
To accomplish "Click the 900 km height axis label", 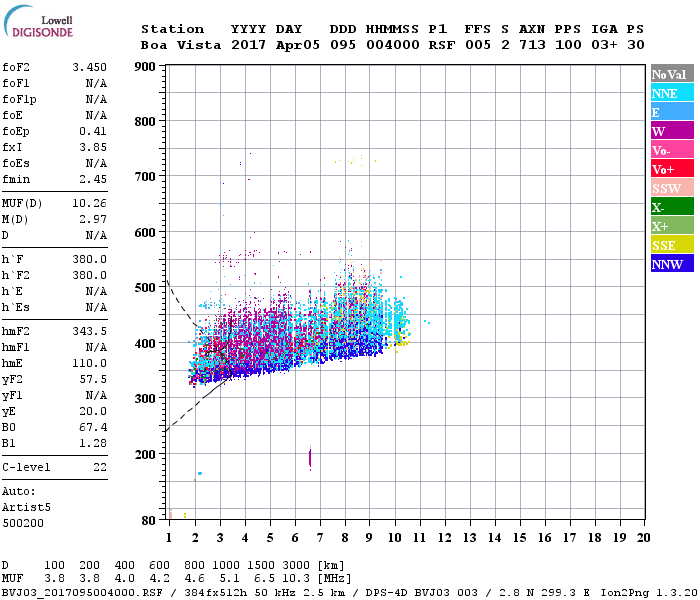I will [x=145, y=67].
